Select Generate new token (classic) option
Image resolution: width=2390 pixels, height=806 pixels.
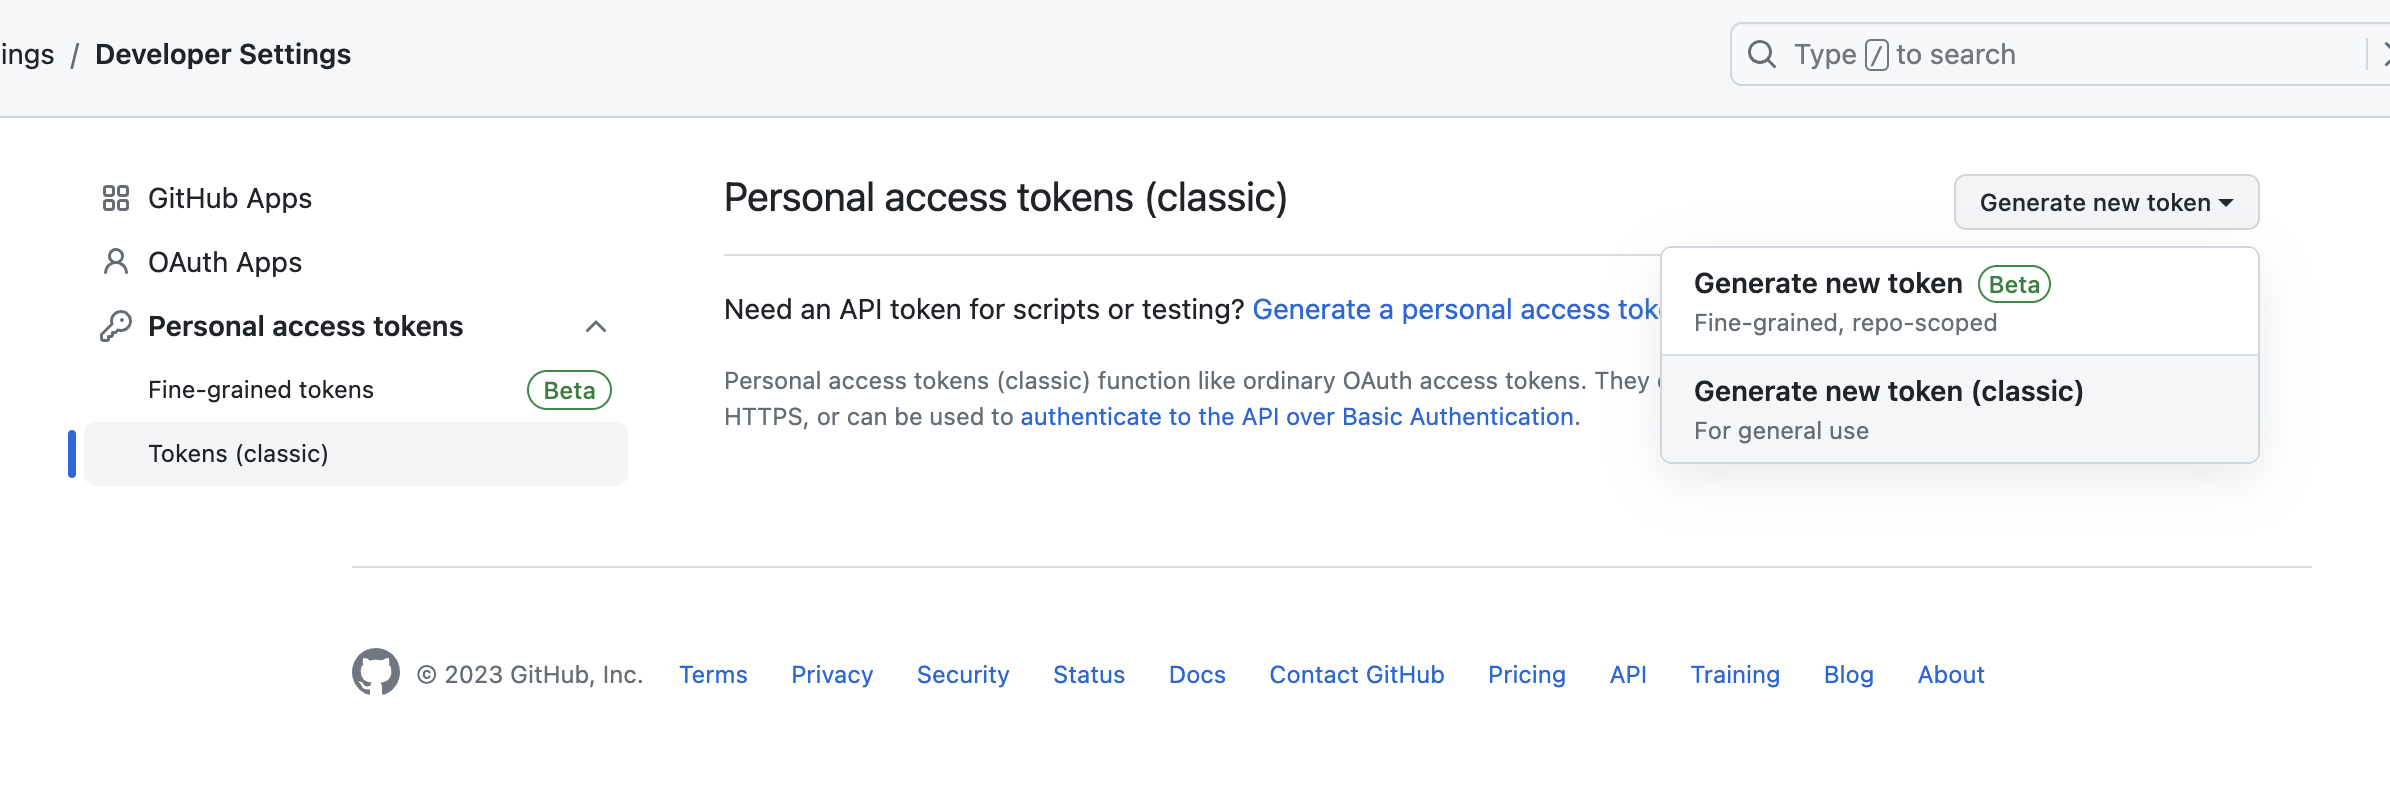point(1960,409)
